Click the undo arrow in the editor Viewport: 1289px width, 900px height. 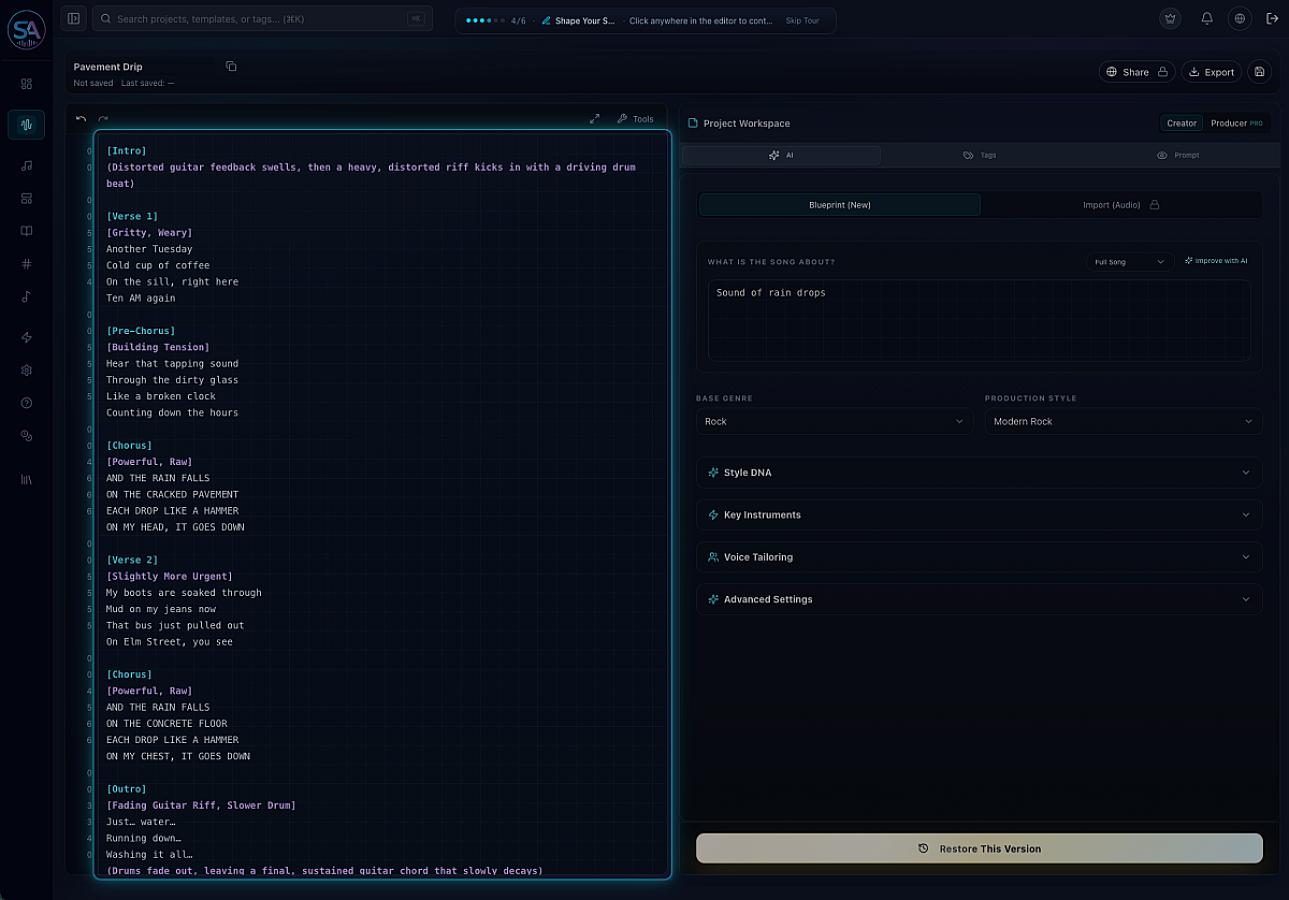pyautogui.click(x=81, y=119)
